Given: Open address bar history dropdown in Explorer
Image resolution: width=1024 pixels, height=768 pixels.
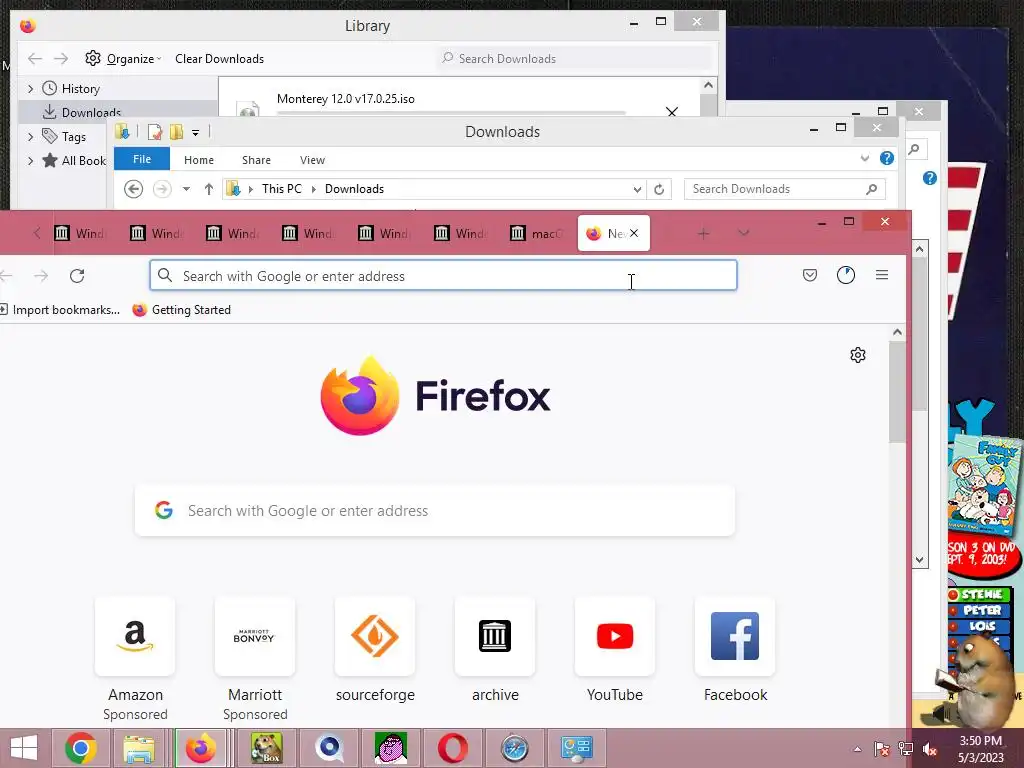Looking at the screenshot, I should click(637, 189).
